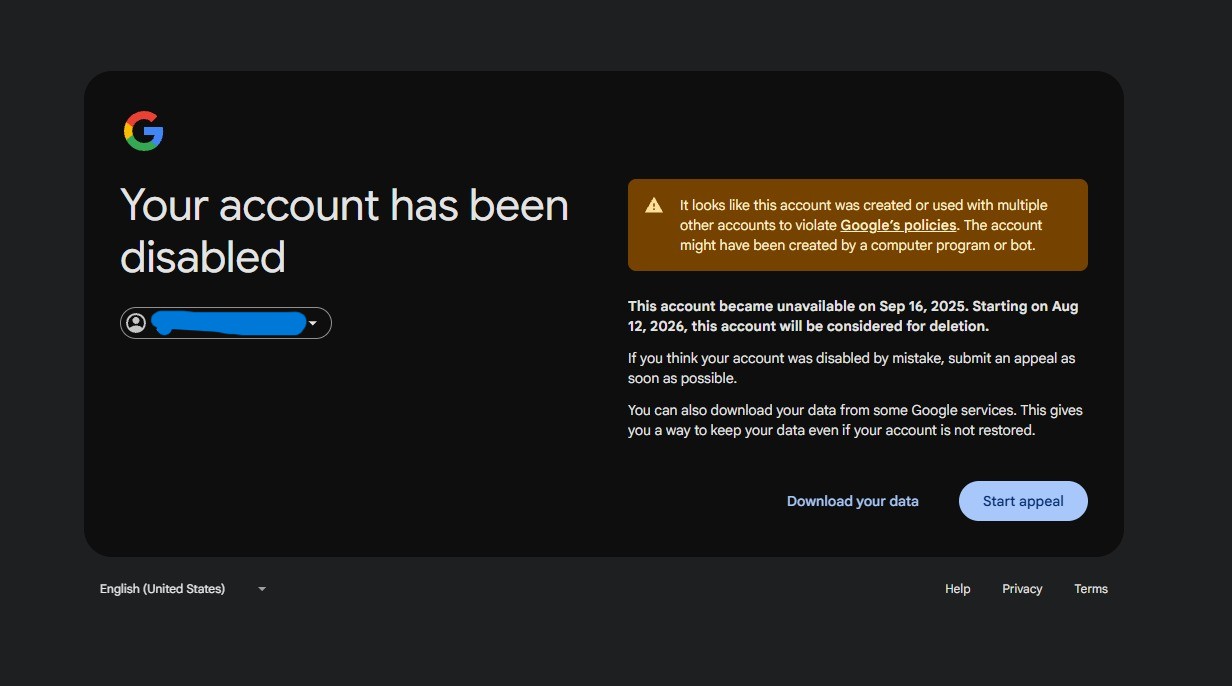Open the Help footer link
The width and height of the screenshot is (1232, 686).
(958, 589)
